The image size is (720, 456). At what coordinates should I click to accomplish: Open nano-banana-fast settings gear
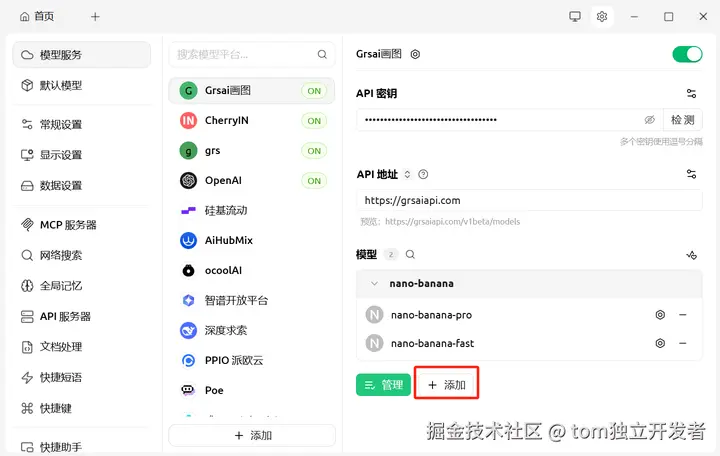coord(660,343)
